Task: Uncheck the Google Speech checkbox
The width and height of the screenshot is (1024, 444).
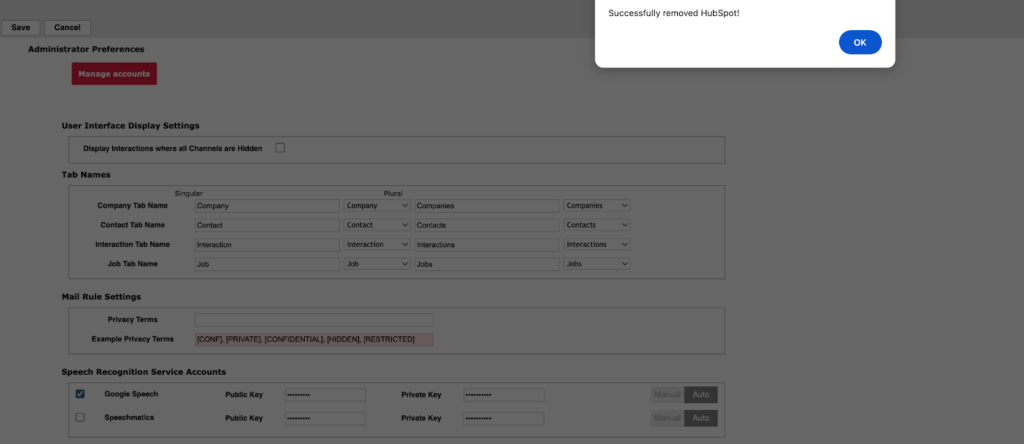Action: pos(80,394)
